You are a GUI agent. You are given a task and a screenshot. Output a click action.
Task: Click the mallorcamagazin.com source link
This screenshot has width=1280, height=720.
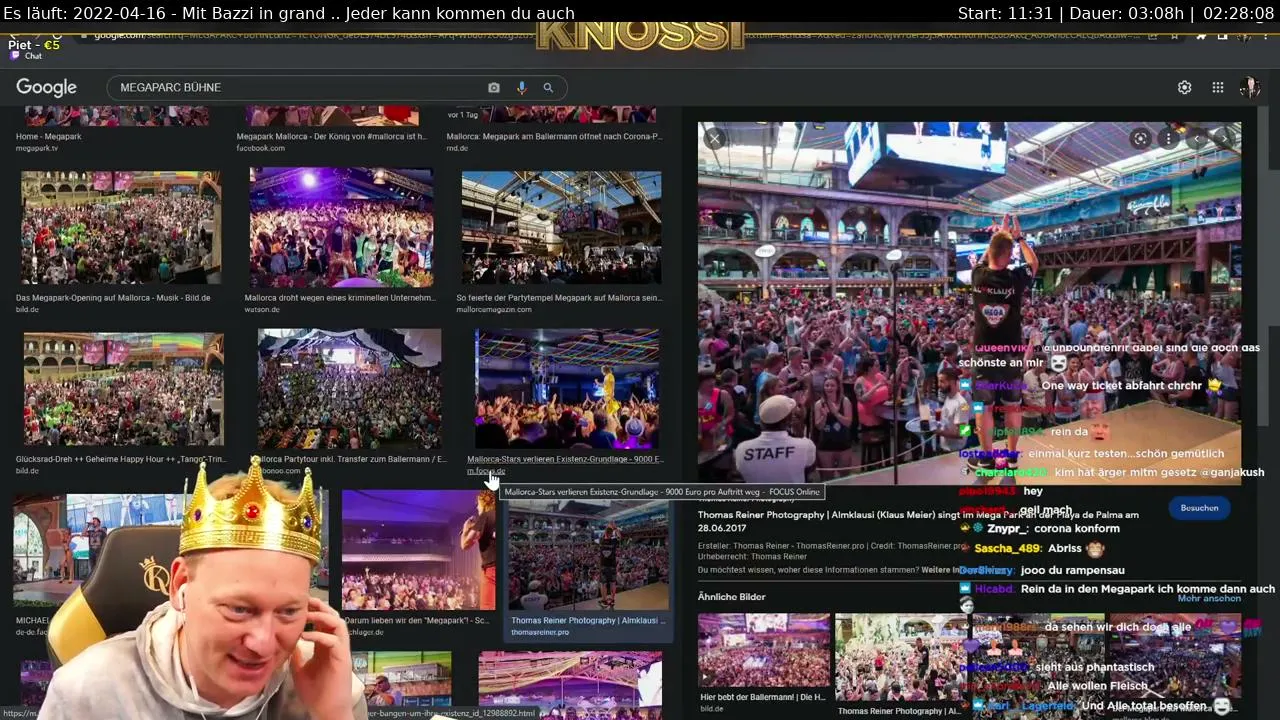click(x=494, y=309)
